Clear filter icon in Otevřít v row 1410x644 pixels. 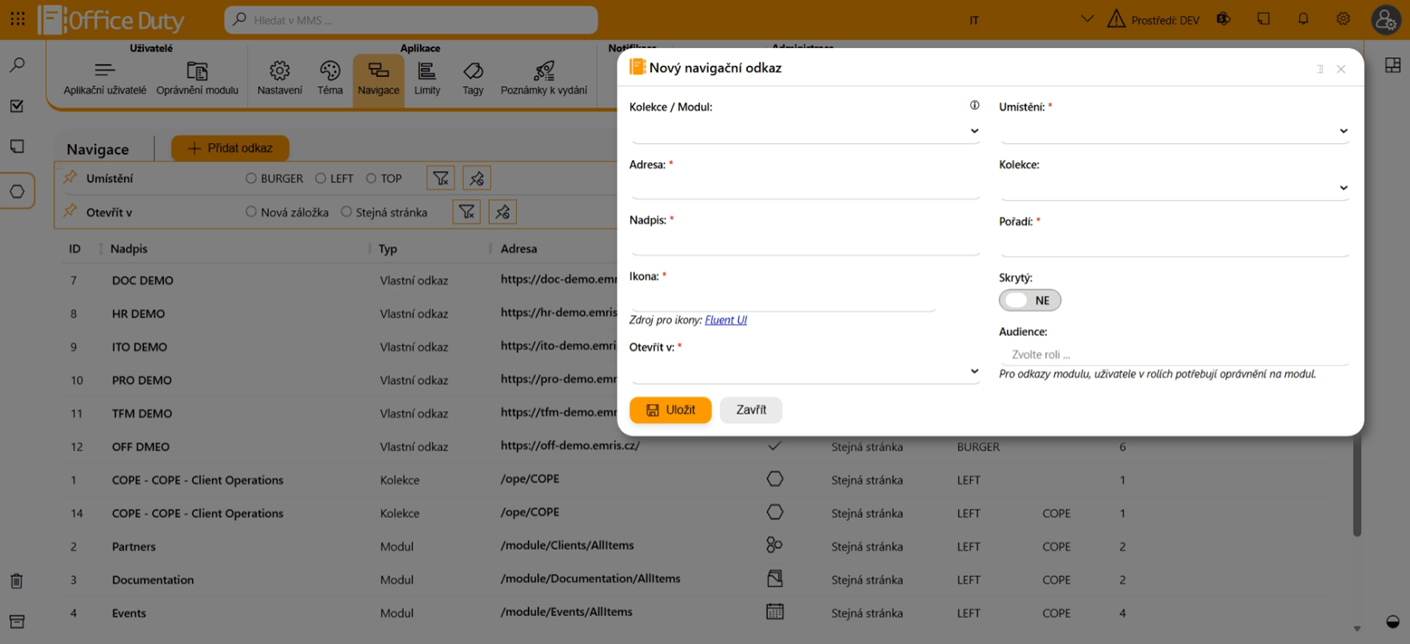(503, 212)
